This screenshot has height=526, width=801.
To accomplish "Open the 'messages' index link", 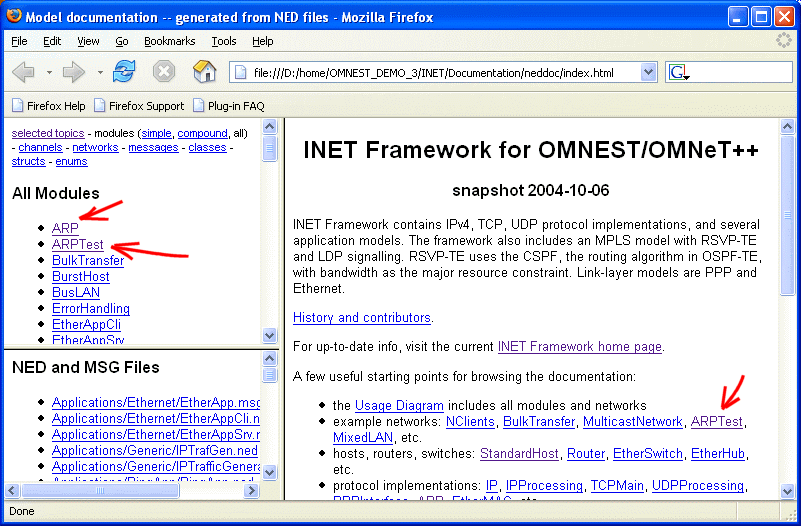I will pyautogui.click(x=153, y=148).
